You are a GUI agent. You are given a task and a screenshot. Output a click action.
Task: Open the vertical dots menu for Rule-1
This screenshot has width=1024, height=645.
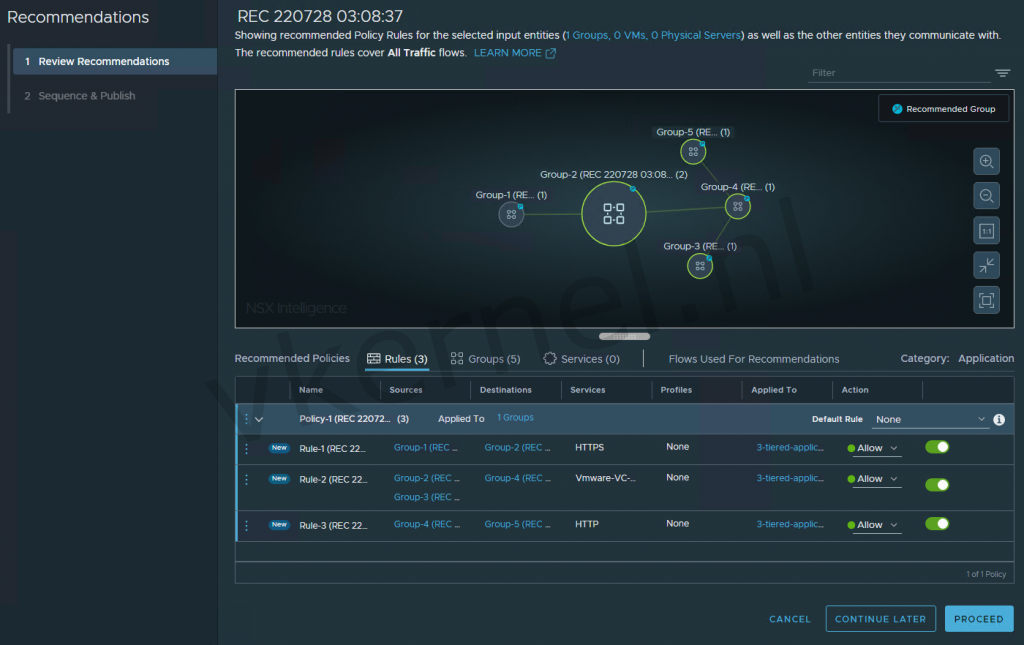pos(246,448)
